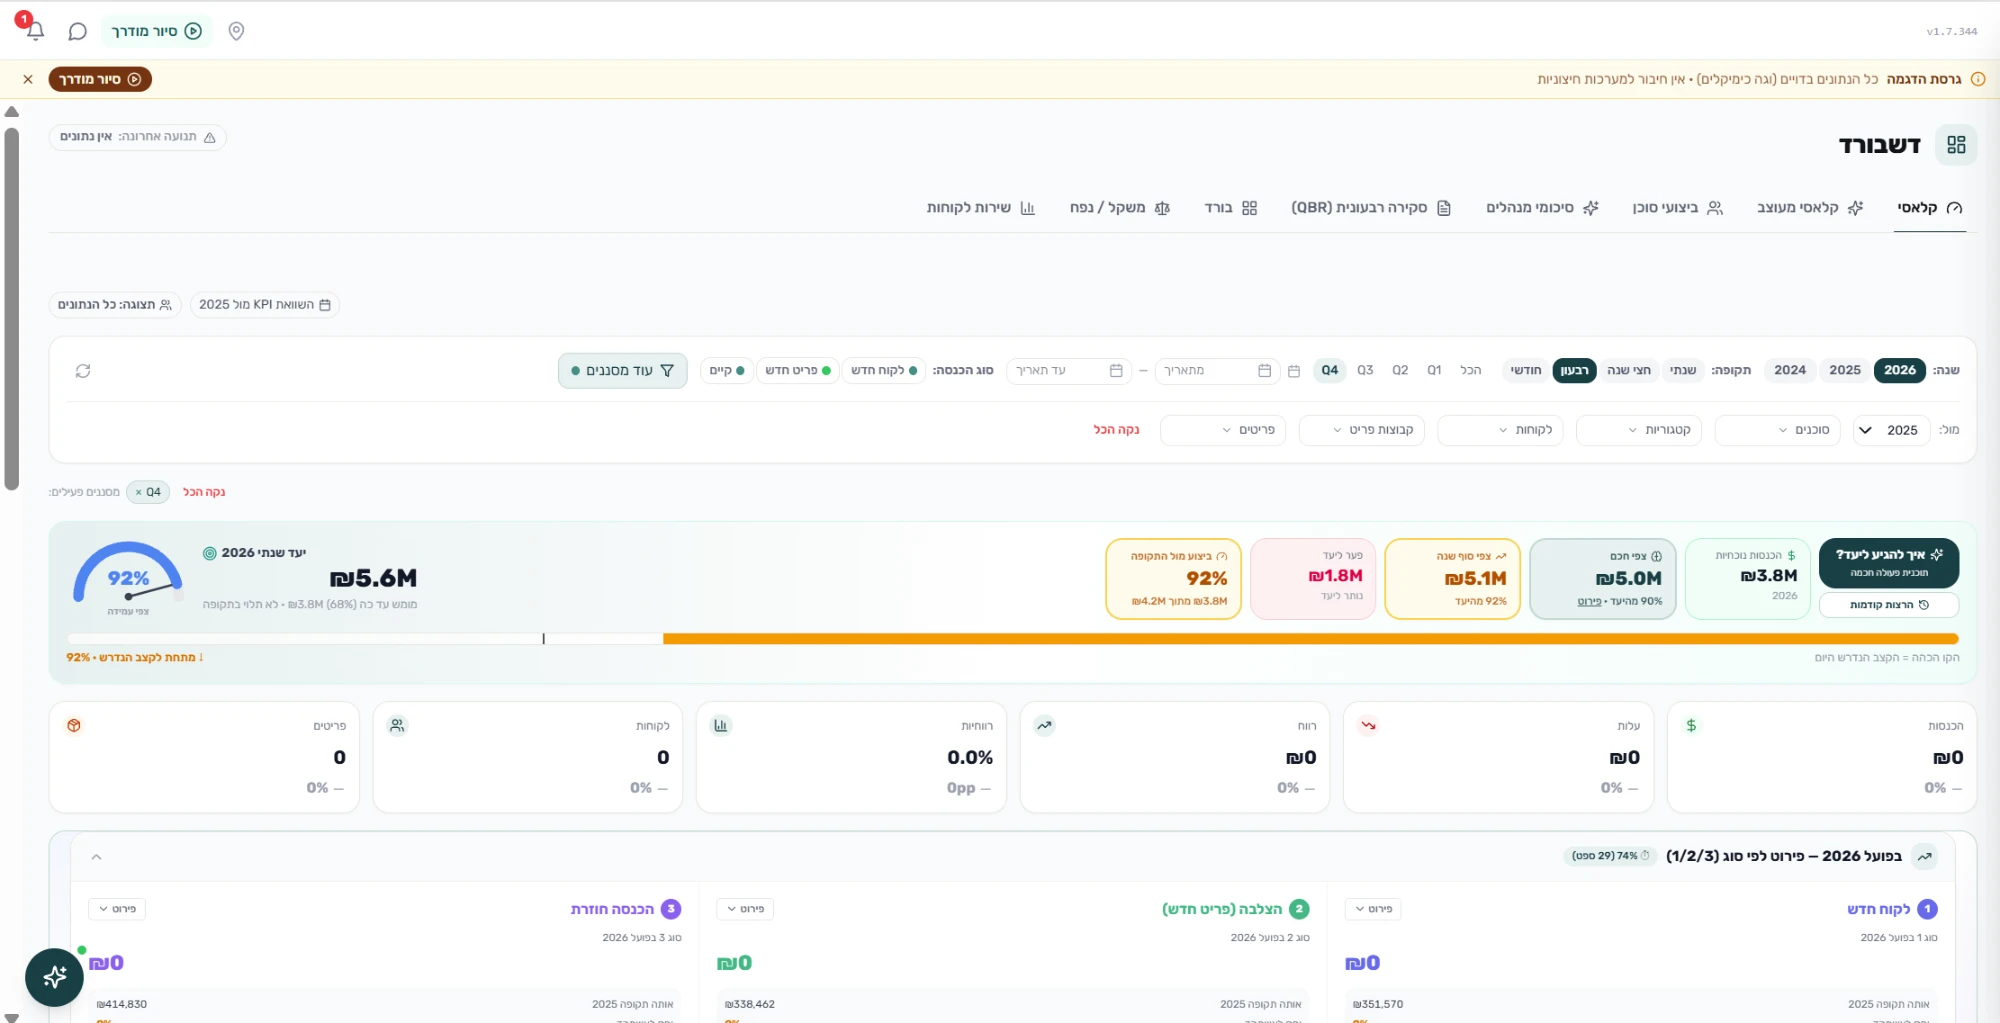This screenshot has height=1023, width=2000.
Task: Select quarter Q1
Action: pos(1434,370)
